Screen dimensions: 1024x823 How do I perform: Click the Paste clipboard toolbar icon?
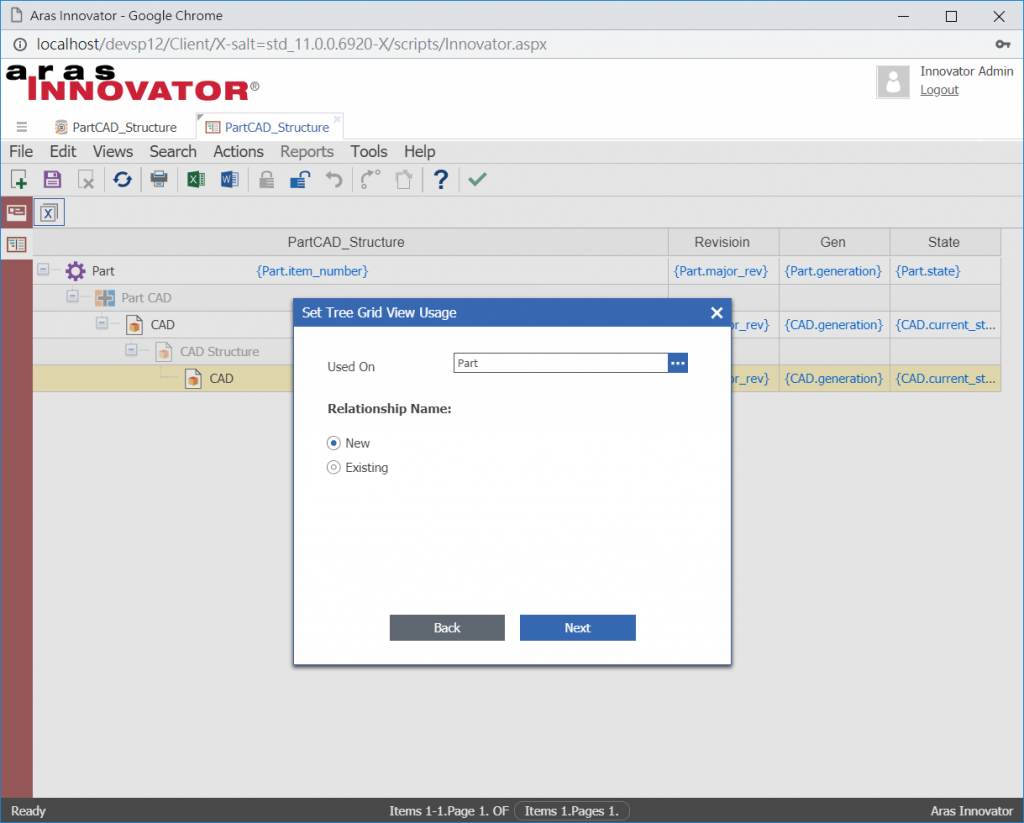click(x=404, y=179)
